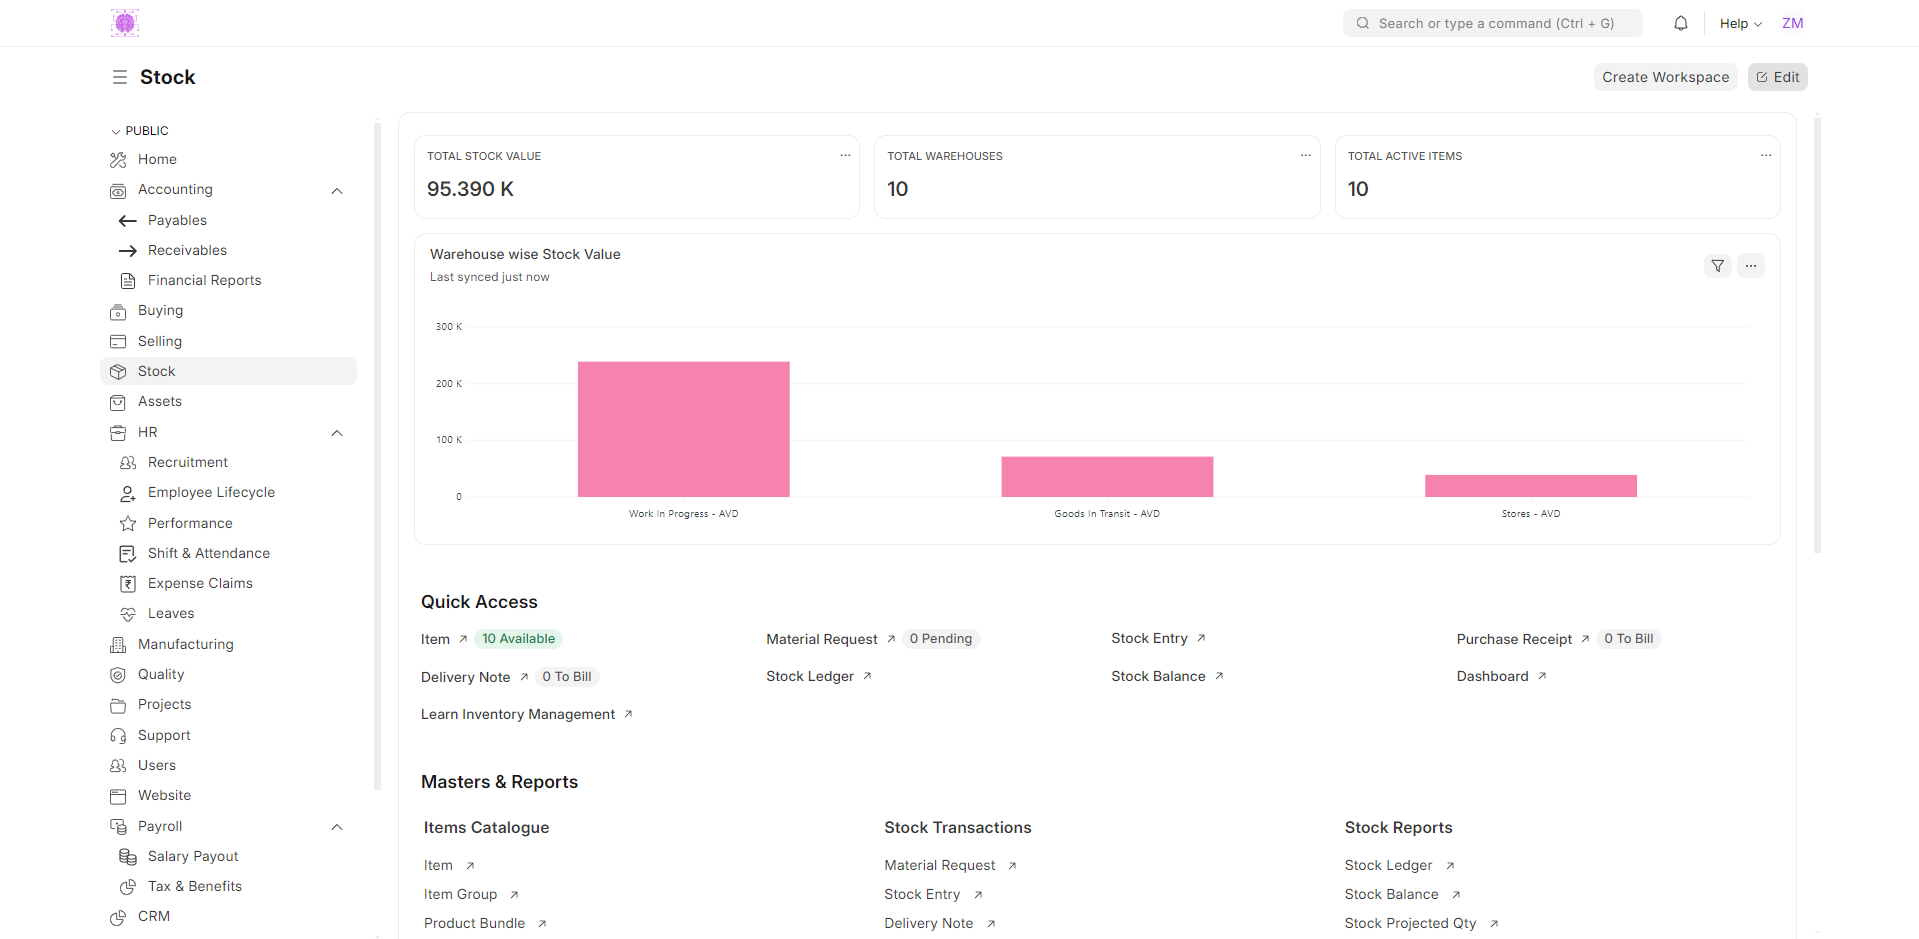Click the Stores - AVD bar
1919x939 pixels.
click(1531, 486)
